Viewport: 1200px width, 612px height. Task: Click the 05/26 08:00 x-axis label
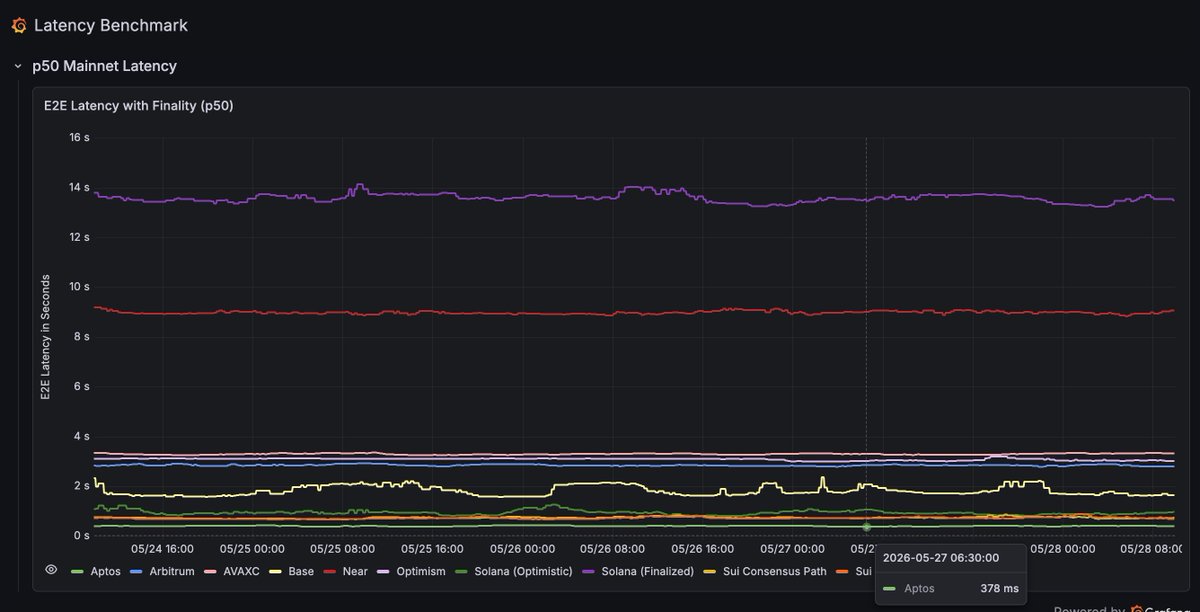tap(613, 549)
